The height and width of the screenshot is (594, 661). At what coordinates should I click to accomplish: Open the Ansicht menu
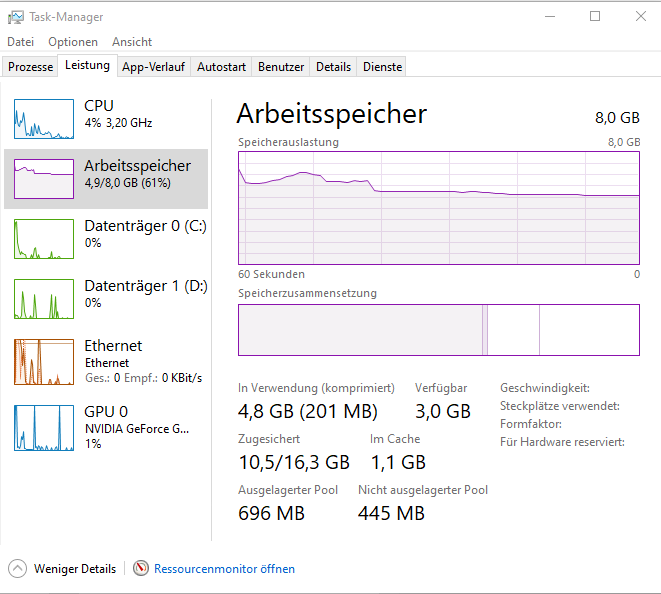(x=132, y=42)
